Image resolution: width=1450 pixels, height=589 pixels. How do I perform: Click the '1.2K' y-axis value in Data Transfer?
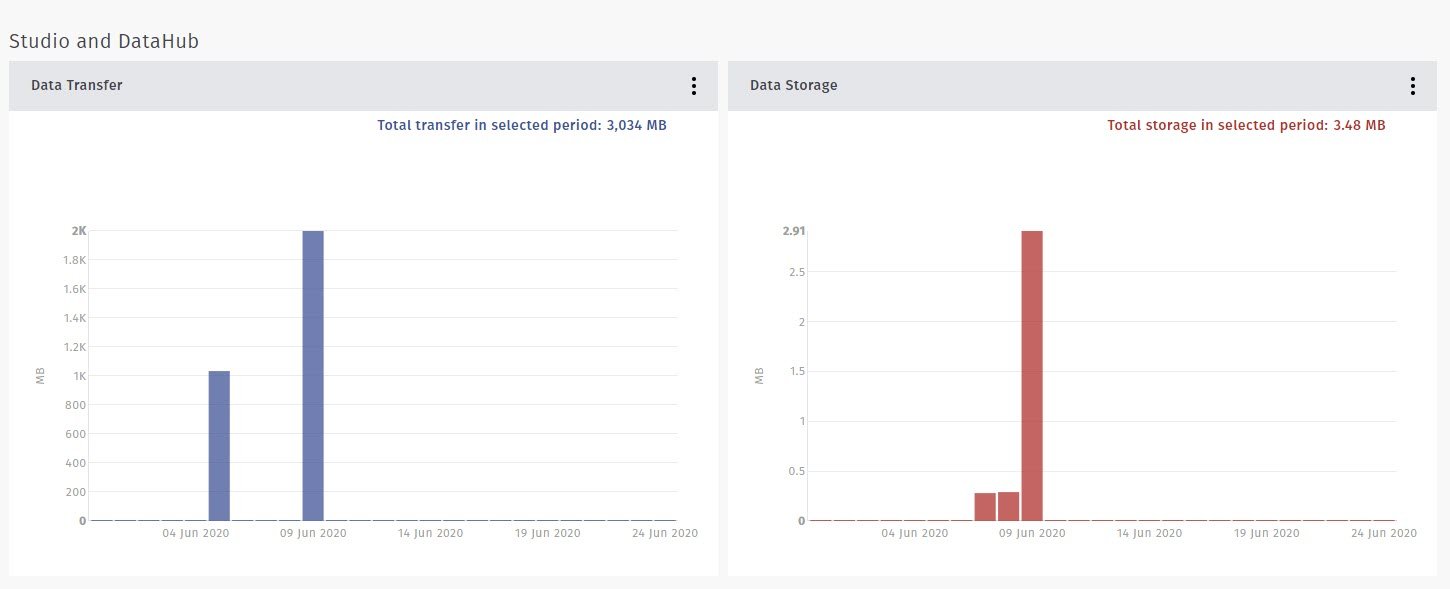point(74,347)
